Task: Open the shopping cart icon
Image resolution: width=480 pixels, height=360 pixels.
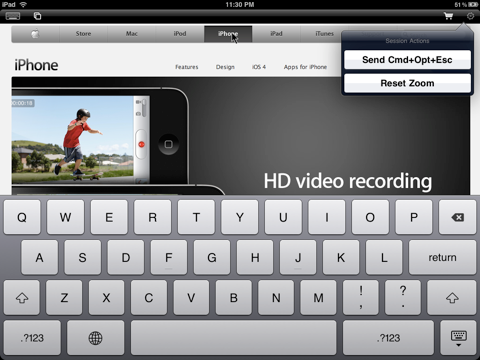Action: click(x=448, y=16)
